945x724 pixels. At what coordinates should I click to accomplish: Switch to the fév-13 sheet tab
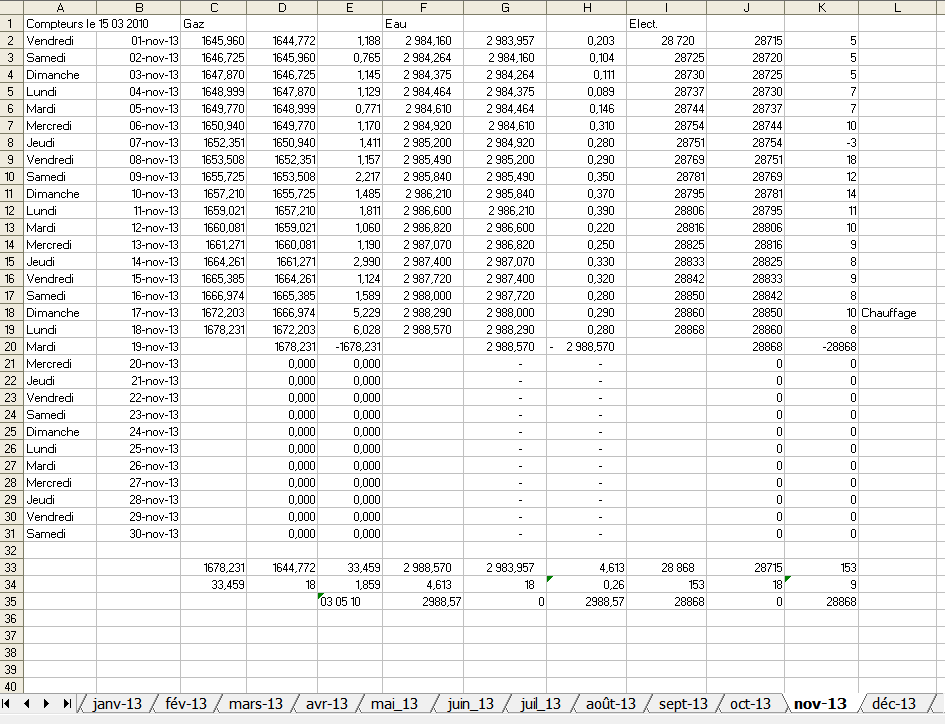(186, 704)
